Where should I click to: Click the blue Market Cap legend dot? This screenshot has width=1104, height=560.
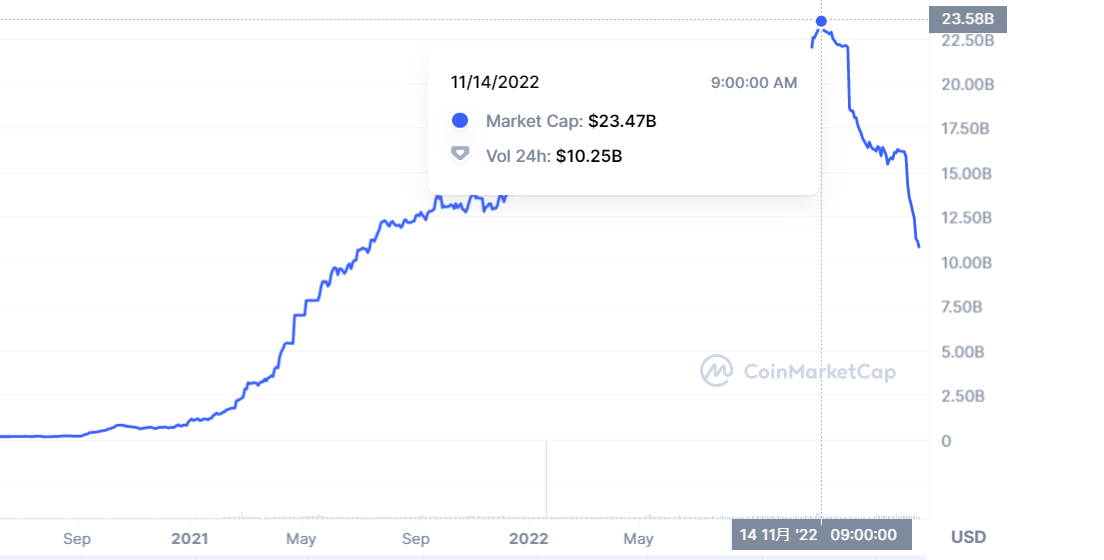460,121
